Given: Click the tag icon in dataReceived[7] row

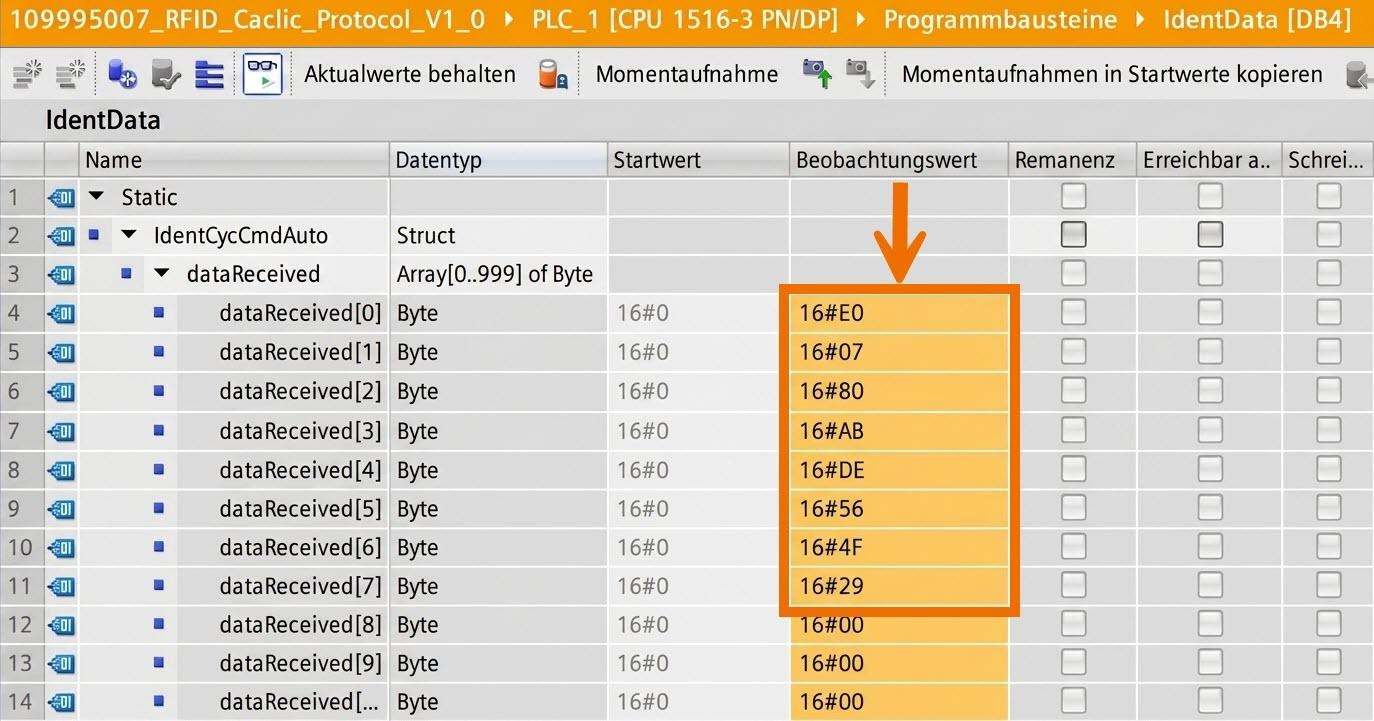Looking at the screenshot, I should point(61,586).
